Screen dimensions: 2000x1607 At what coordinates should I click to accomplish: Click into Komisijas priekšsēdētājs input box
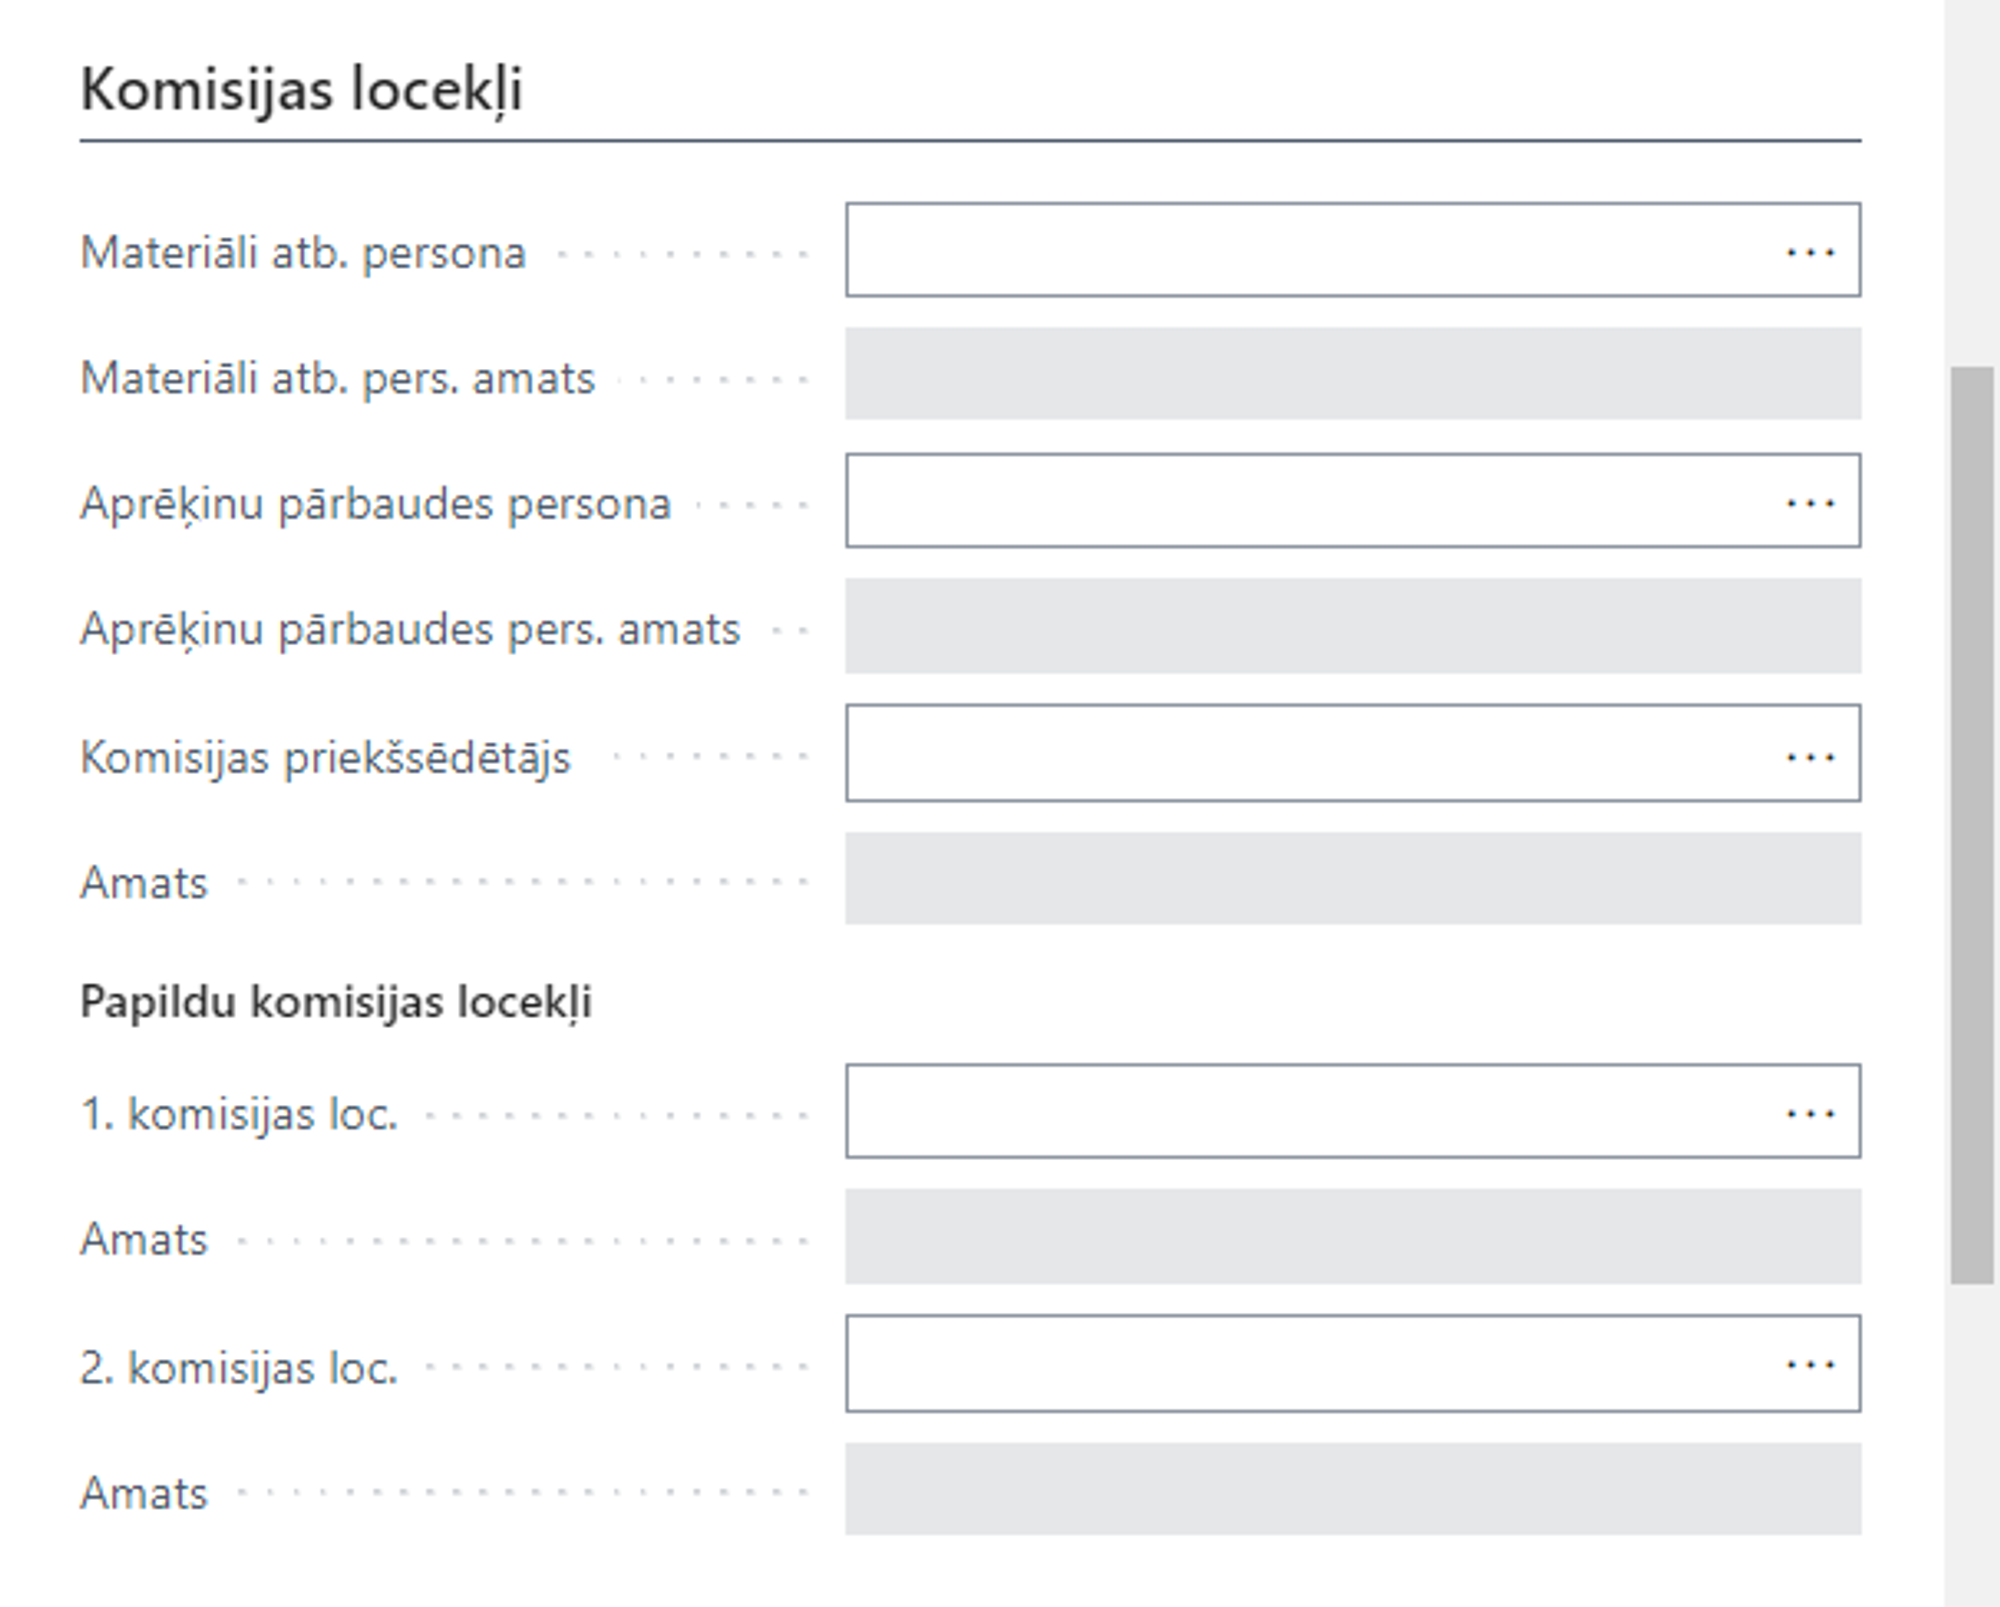[1300, 753]
